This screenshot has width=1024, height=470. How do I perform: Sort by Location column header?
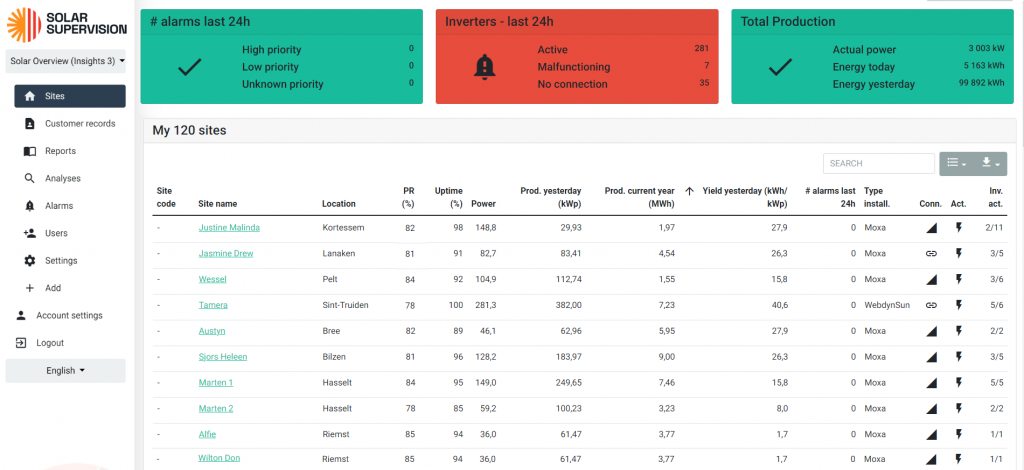coord(339,204)
